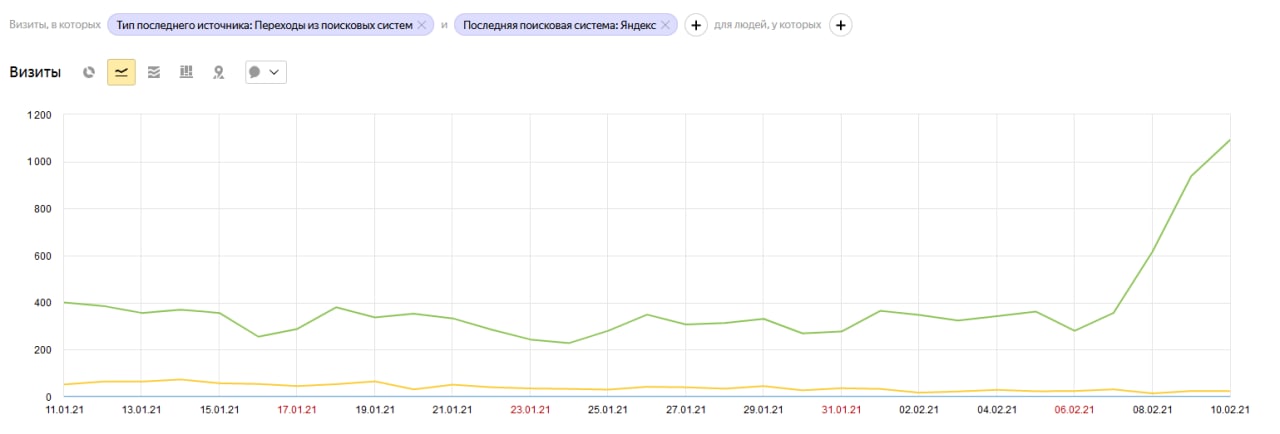Click the '10.02.21' axis date label
The width and height of the screenshot is (1280, 434).
pyautogui.click(x=1230, y=409)
